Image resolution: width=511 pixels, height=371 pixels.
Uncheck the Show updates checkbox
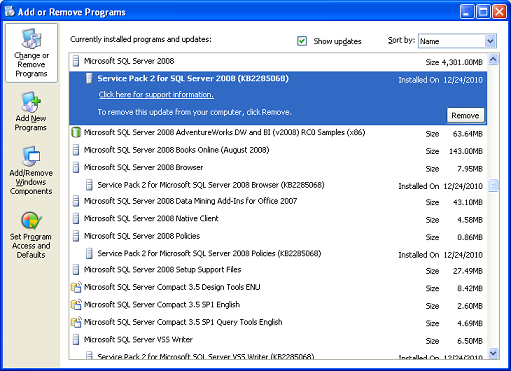[302, 41]
